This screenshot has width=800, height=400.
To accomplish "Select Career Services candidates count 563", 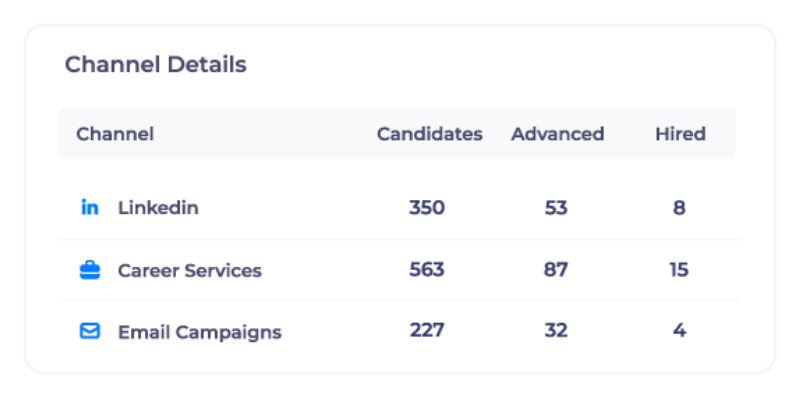I will [427, 270].
